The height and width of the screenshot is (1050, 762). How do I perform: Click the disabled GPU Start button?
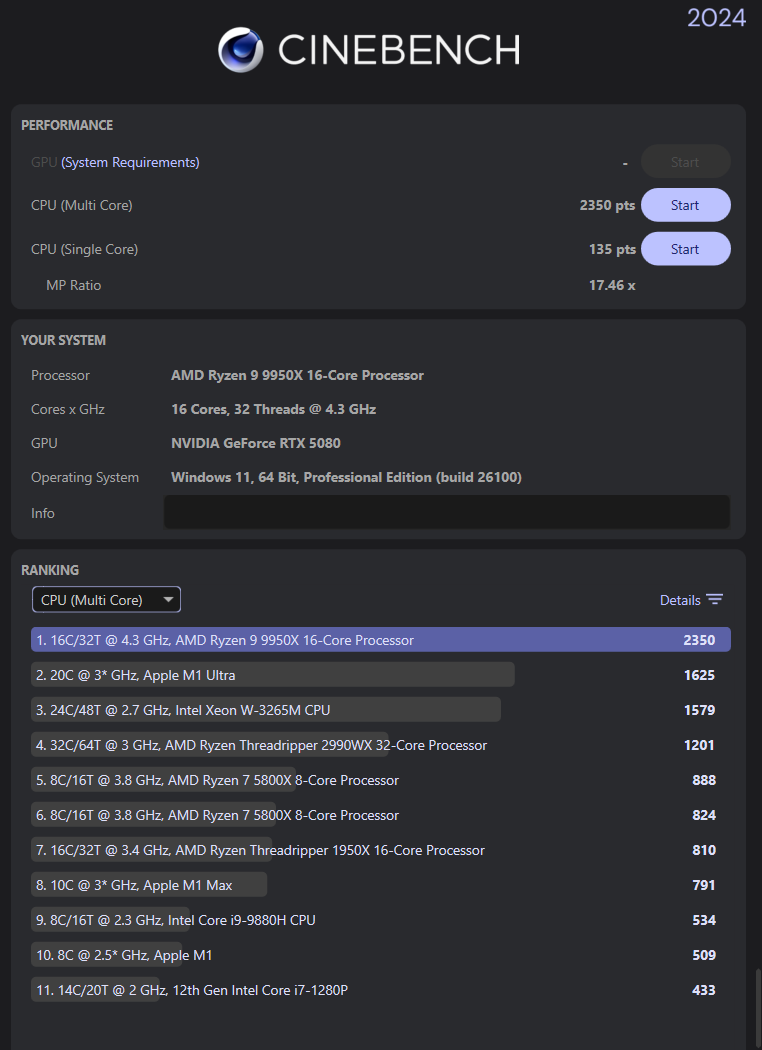(x=685, y=161)
